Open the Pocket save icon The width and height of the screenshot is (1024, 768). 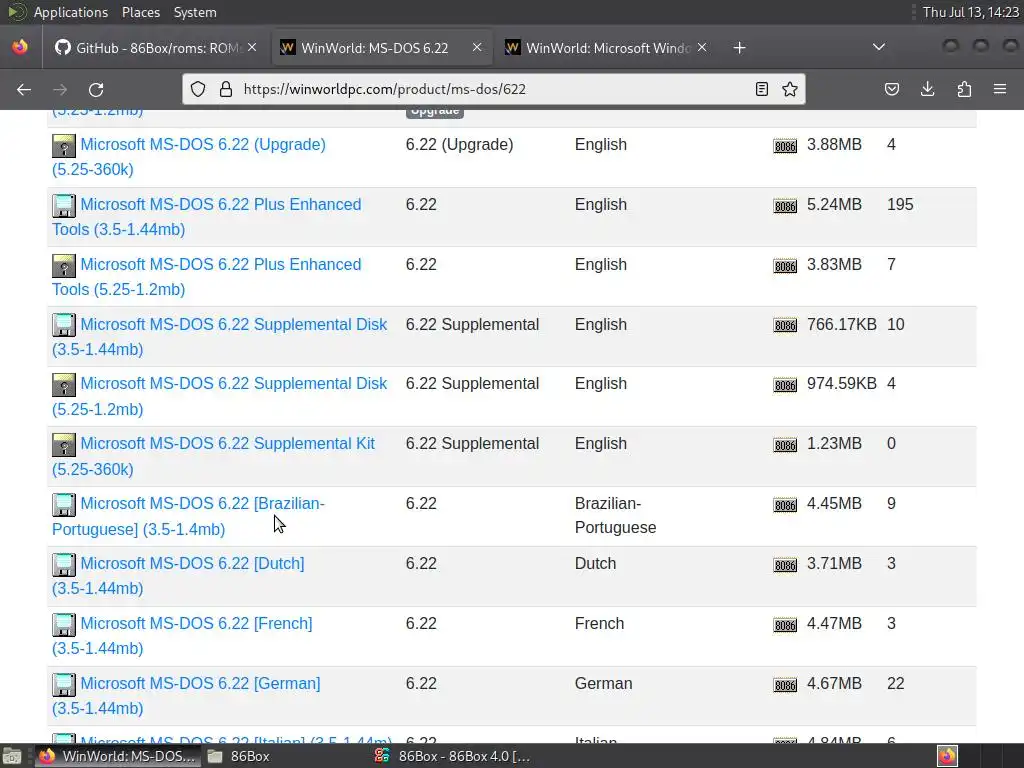pyautogui.click(x=891, y=89)
